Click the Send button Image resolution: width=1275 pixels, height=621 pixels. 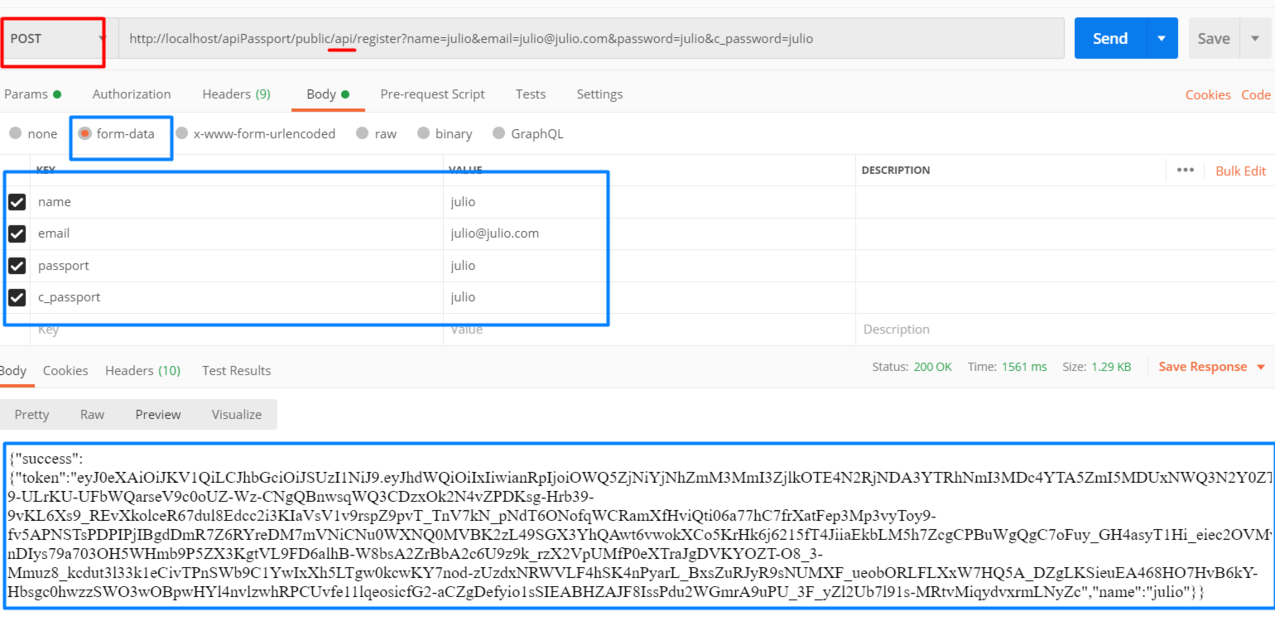1109,38
